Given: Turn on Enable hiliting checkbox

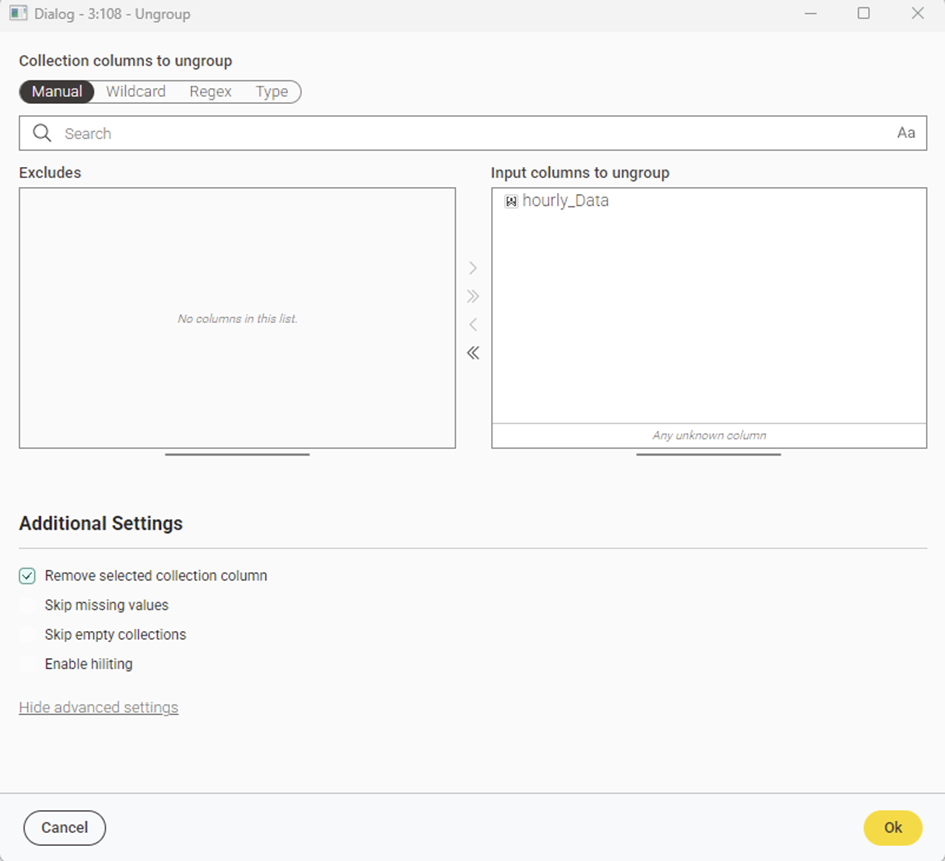Looking at the screenshot, I should click(27, 664).
